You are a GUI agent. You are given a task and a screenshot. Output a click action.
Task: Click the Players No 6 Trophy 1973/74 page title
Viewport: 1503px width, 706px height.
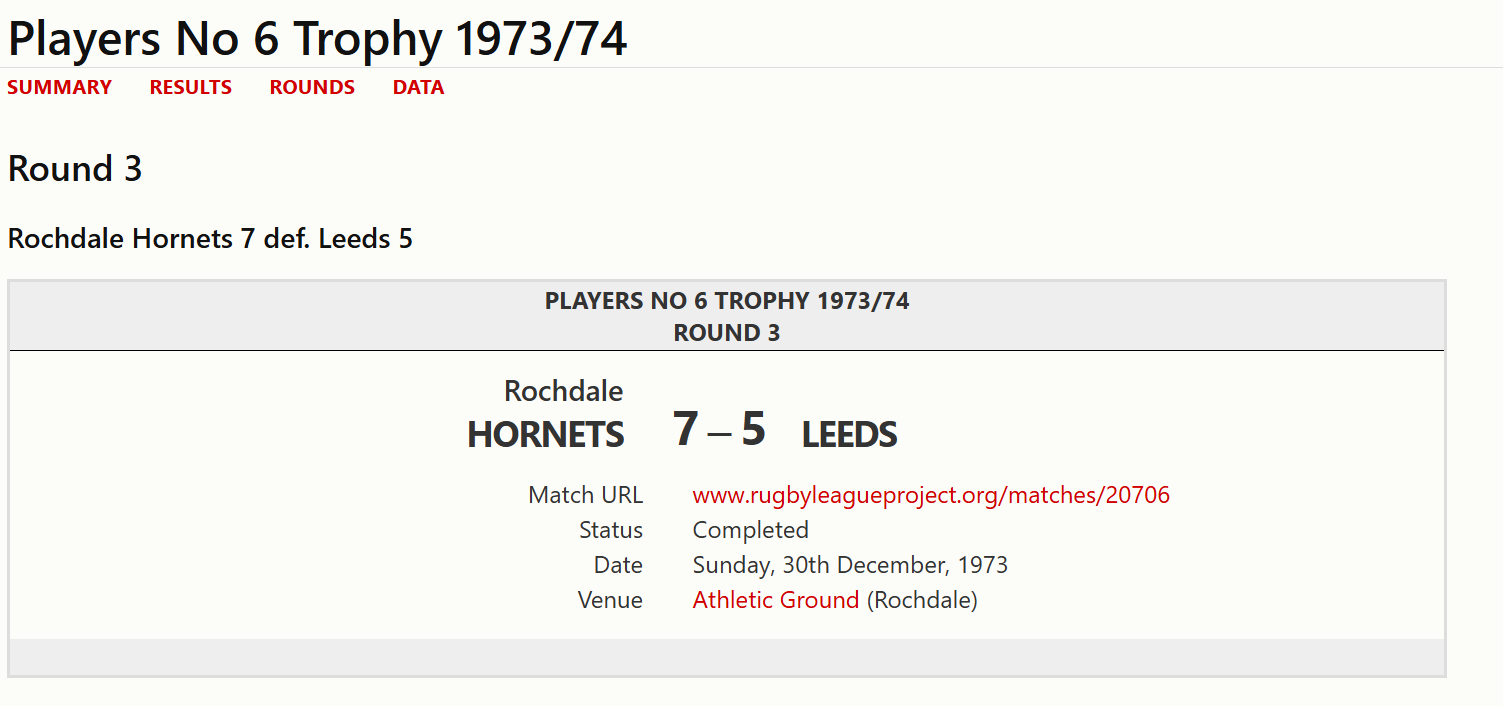(317, 39)
